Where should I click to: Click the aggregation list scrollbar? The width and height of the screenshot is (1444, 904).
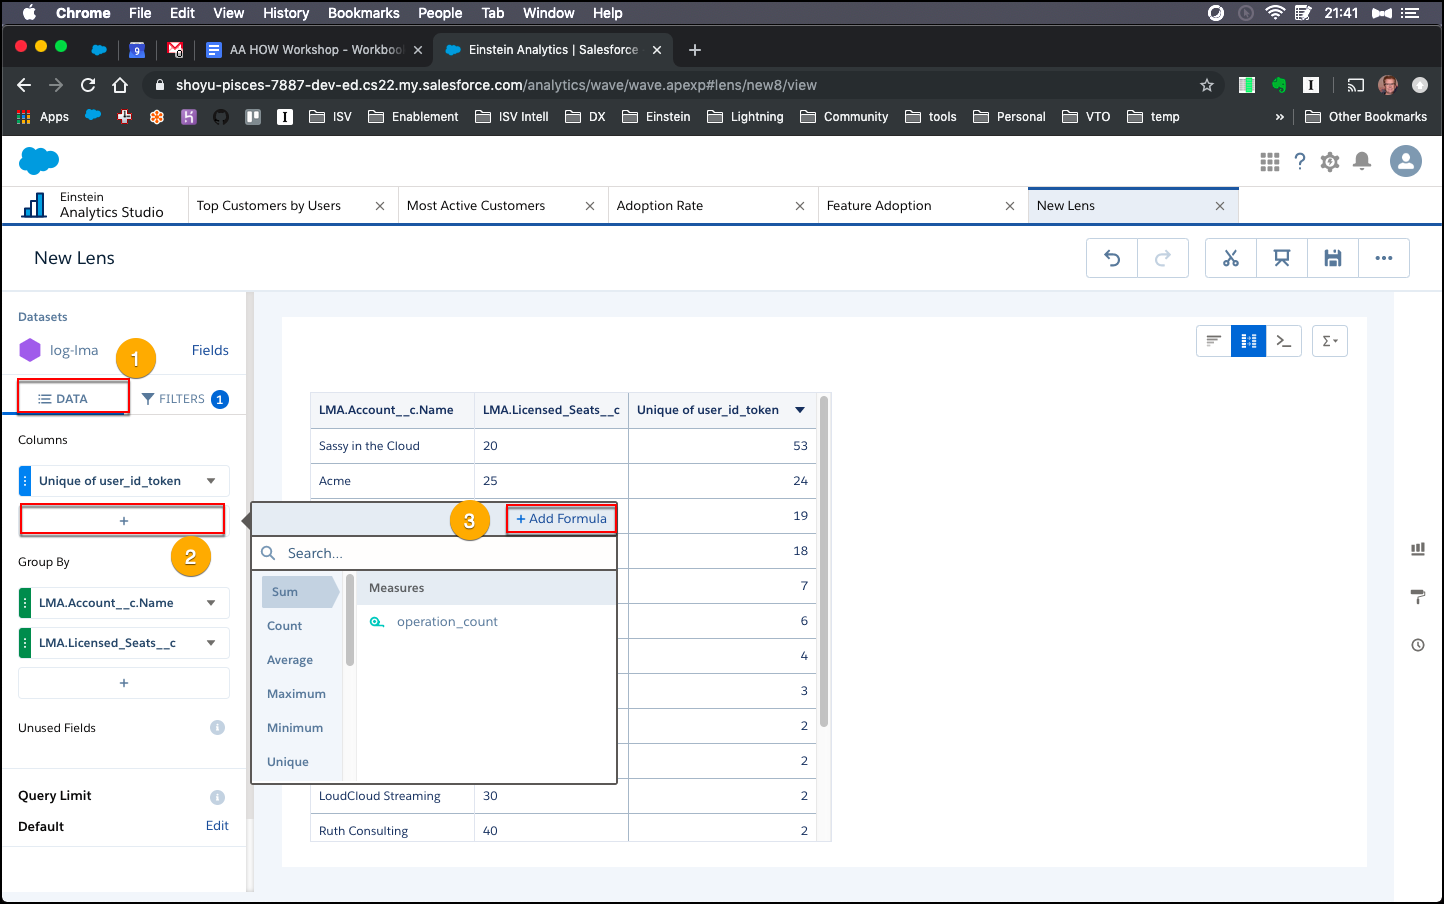(350, 620)
